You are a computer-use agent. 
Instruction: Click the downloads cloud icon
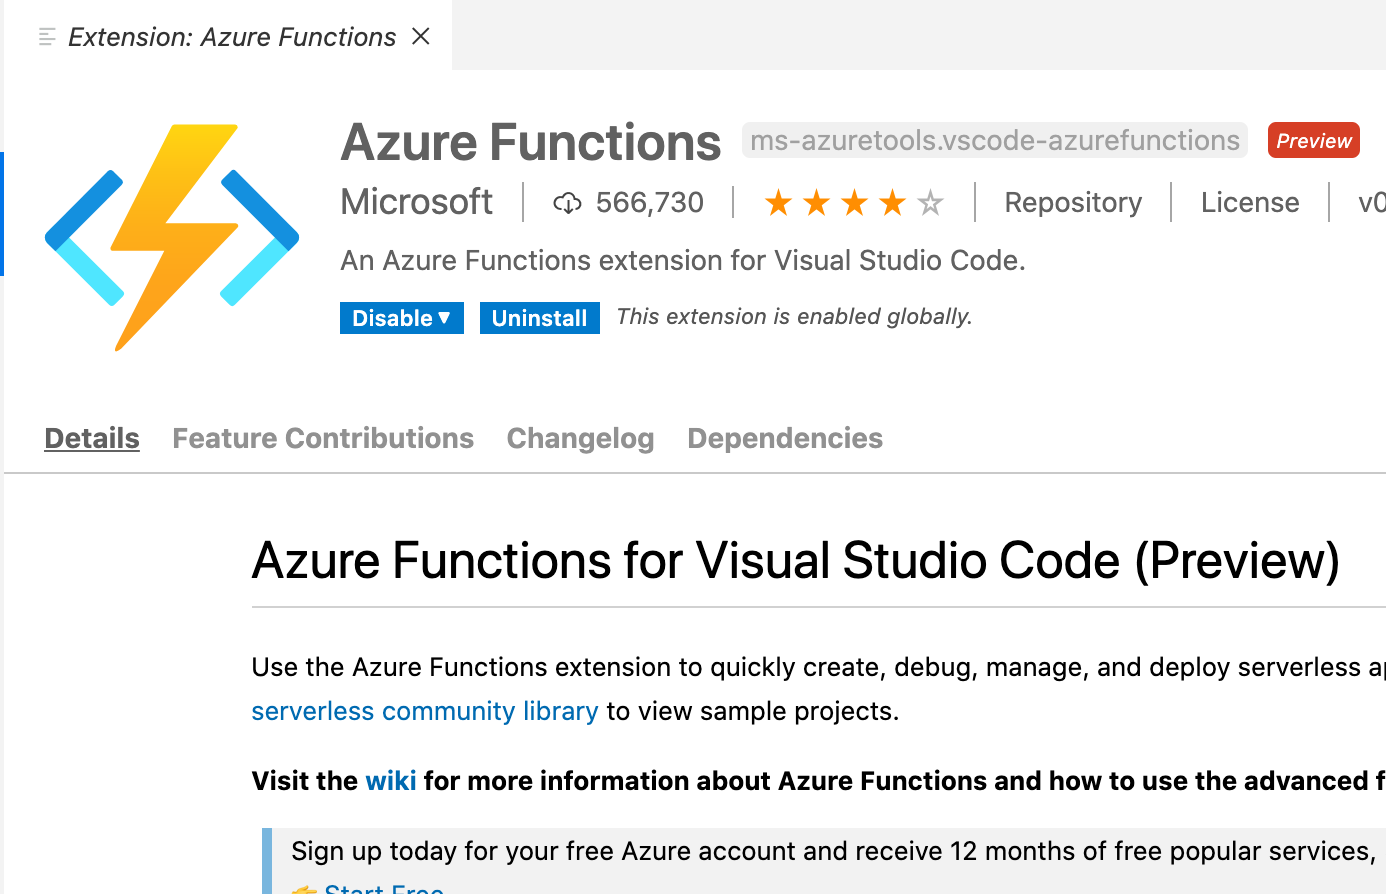pyautogui.click(x=569, y=202)
